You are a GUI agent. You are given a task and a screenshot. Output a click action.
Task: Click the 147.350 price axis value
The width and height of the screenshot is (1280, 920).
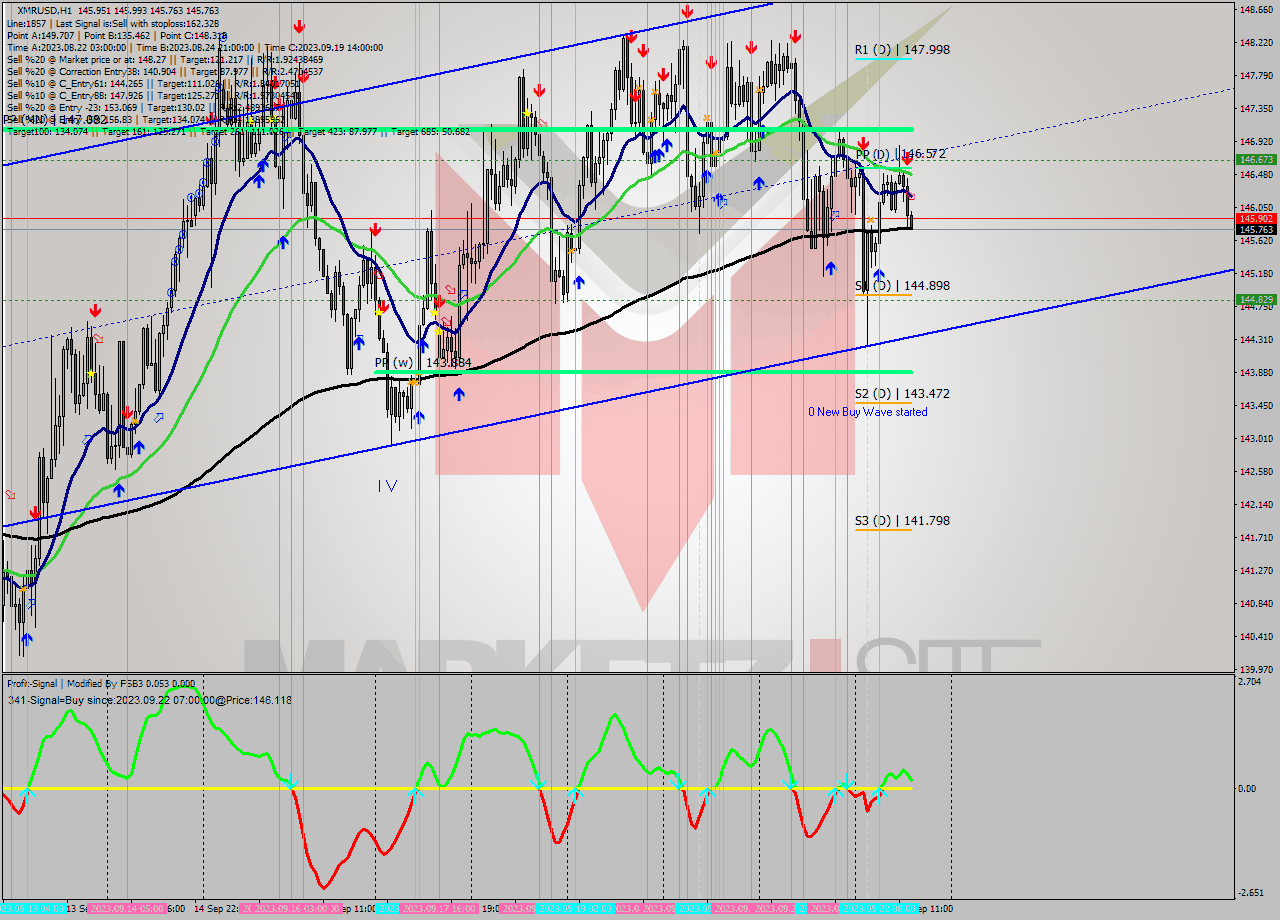(x=1256, y=109)
